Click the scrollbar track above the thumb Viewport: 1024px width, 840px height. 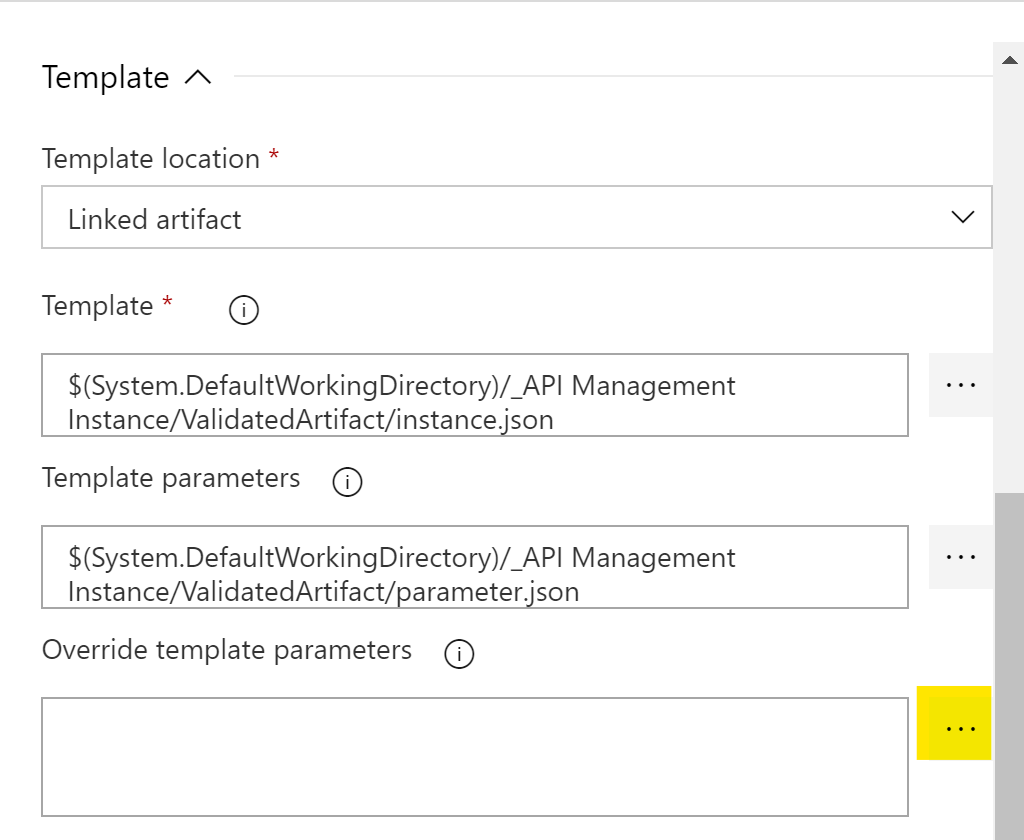pos(1008,280)
